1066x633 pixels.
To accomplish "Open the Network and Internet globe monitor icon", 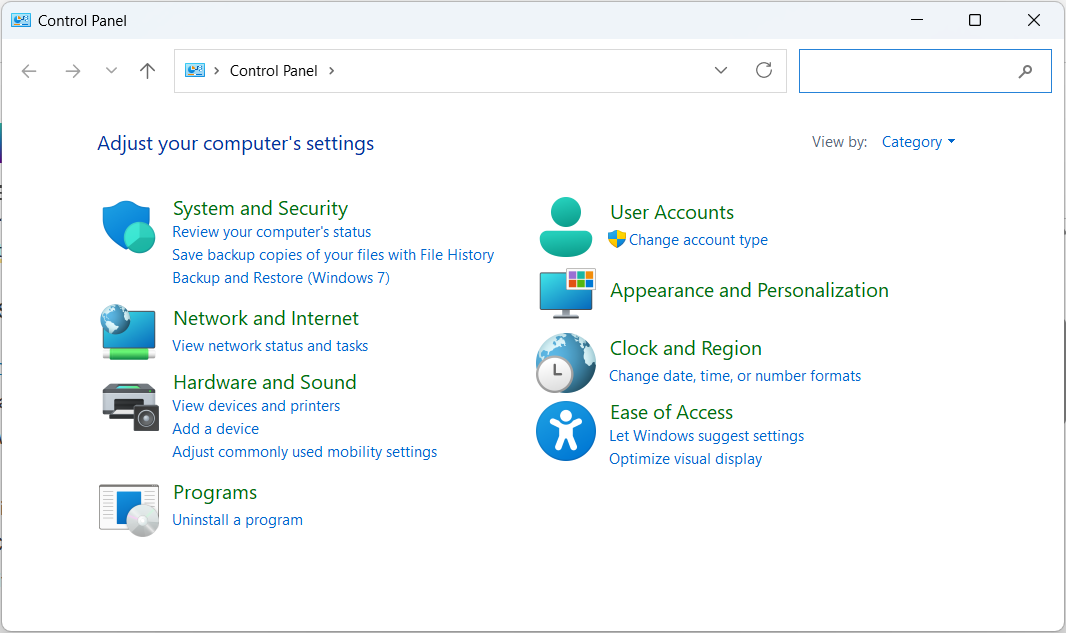I will (128, 332).
